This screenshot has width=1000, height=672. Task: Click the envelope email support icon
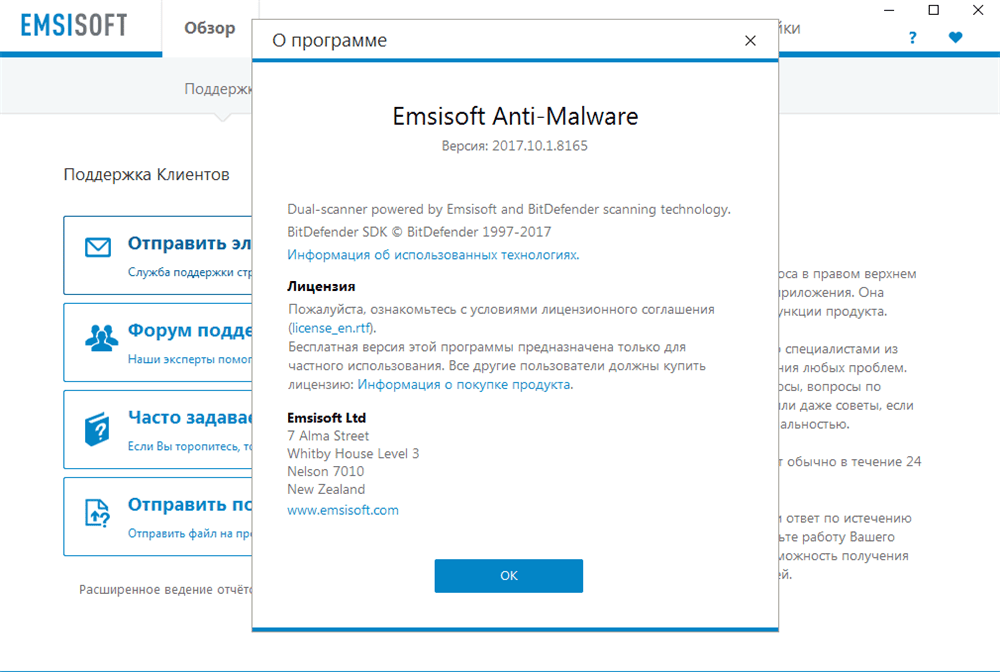click(98, 247)
